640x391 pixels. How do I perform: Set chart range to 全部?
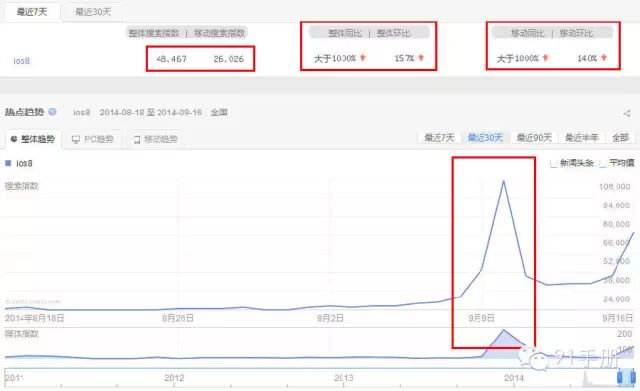tap(620, 138)
